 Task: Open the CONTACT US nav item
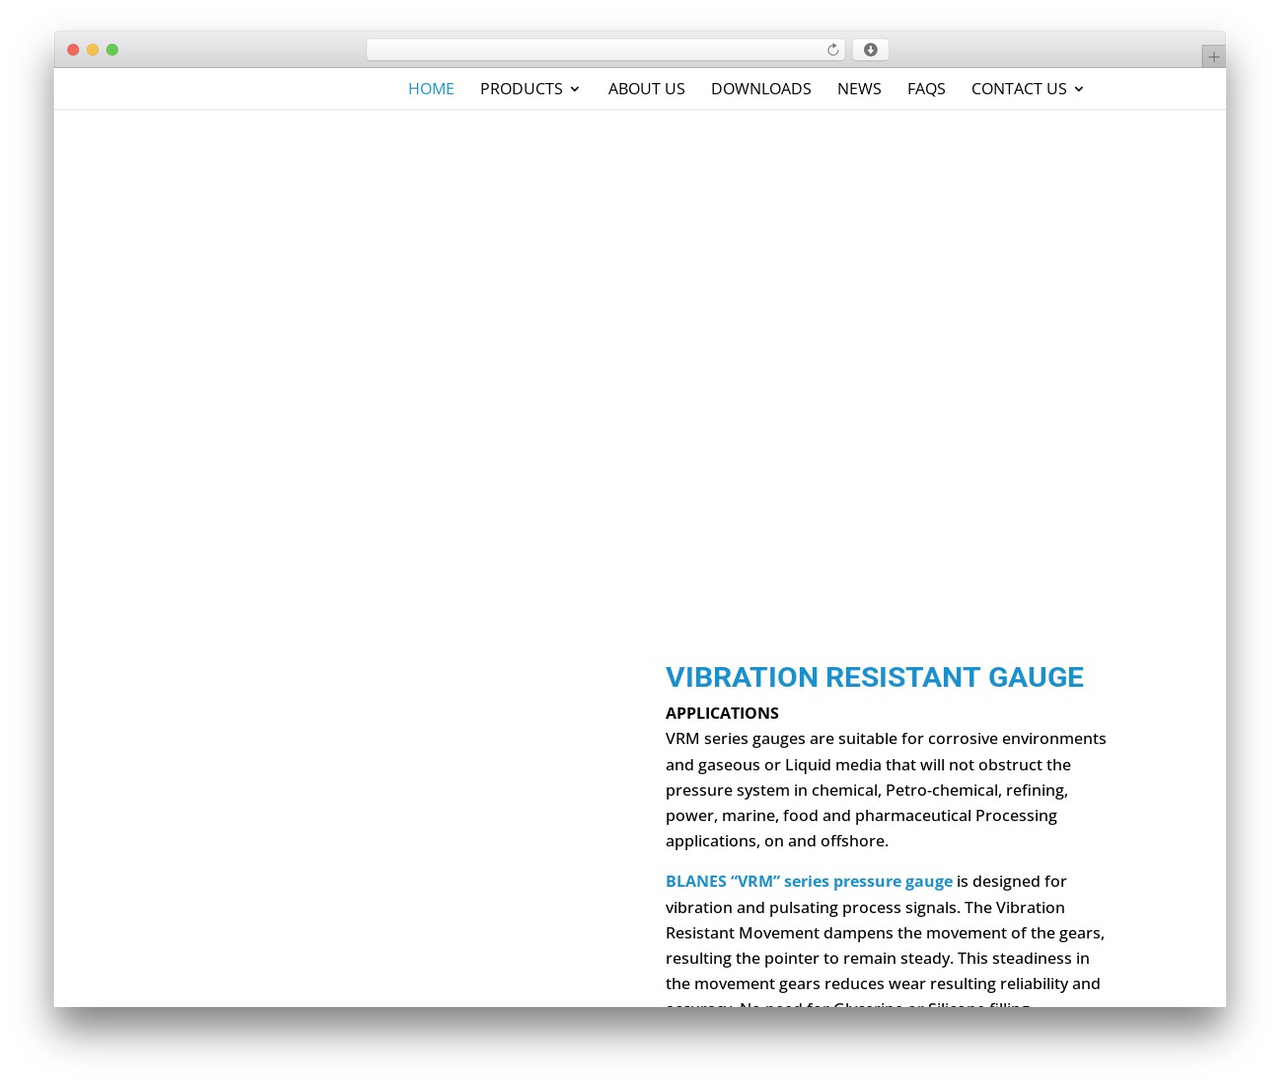[1019, 89]
